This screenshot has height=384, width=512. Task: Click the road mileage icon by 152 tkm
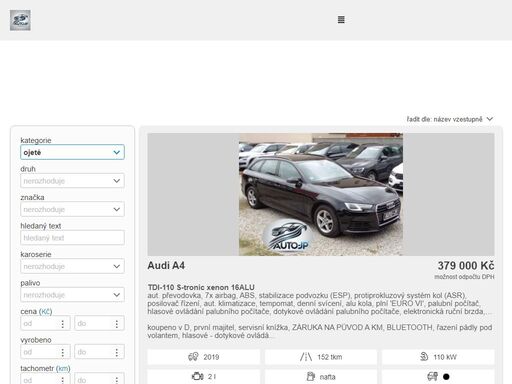pos(306,357)
